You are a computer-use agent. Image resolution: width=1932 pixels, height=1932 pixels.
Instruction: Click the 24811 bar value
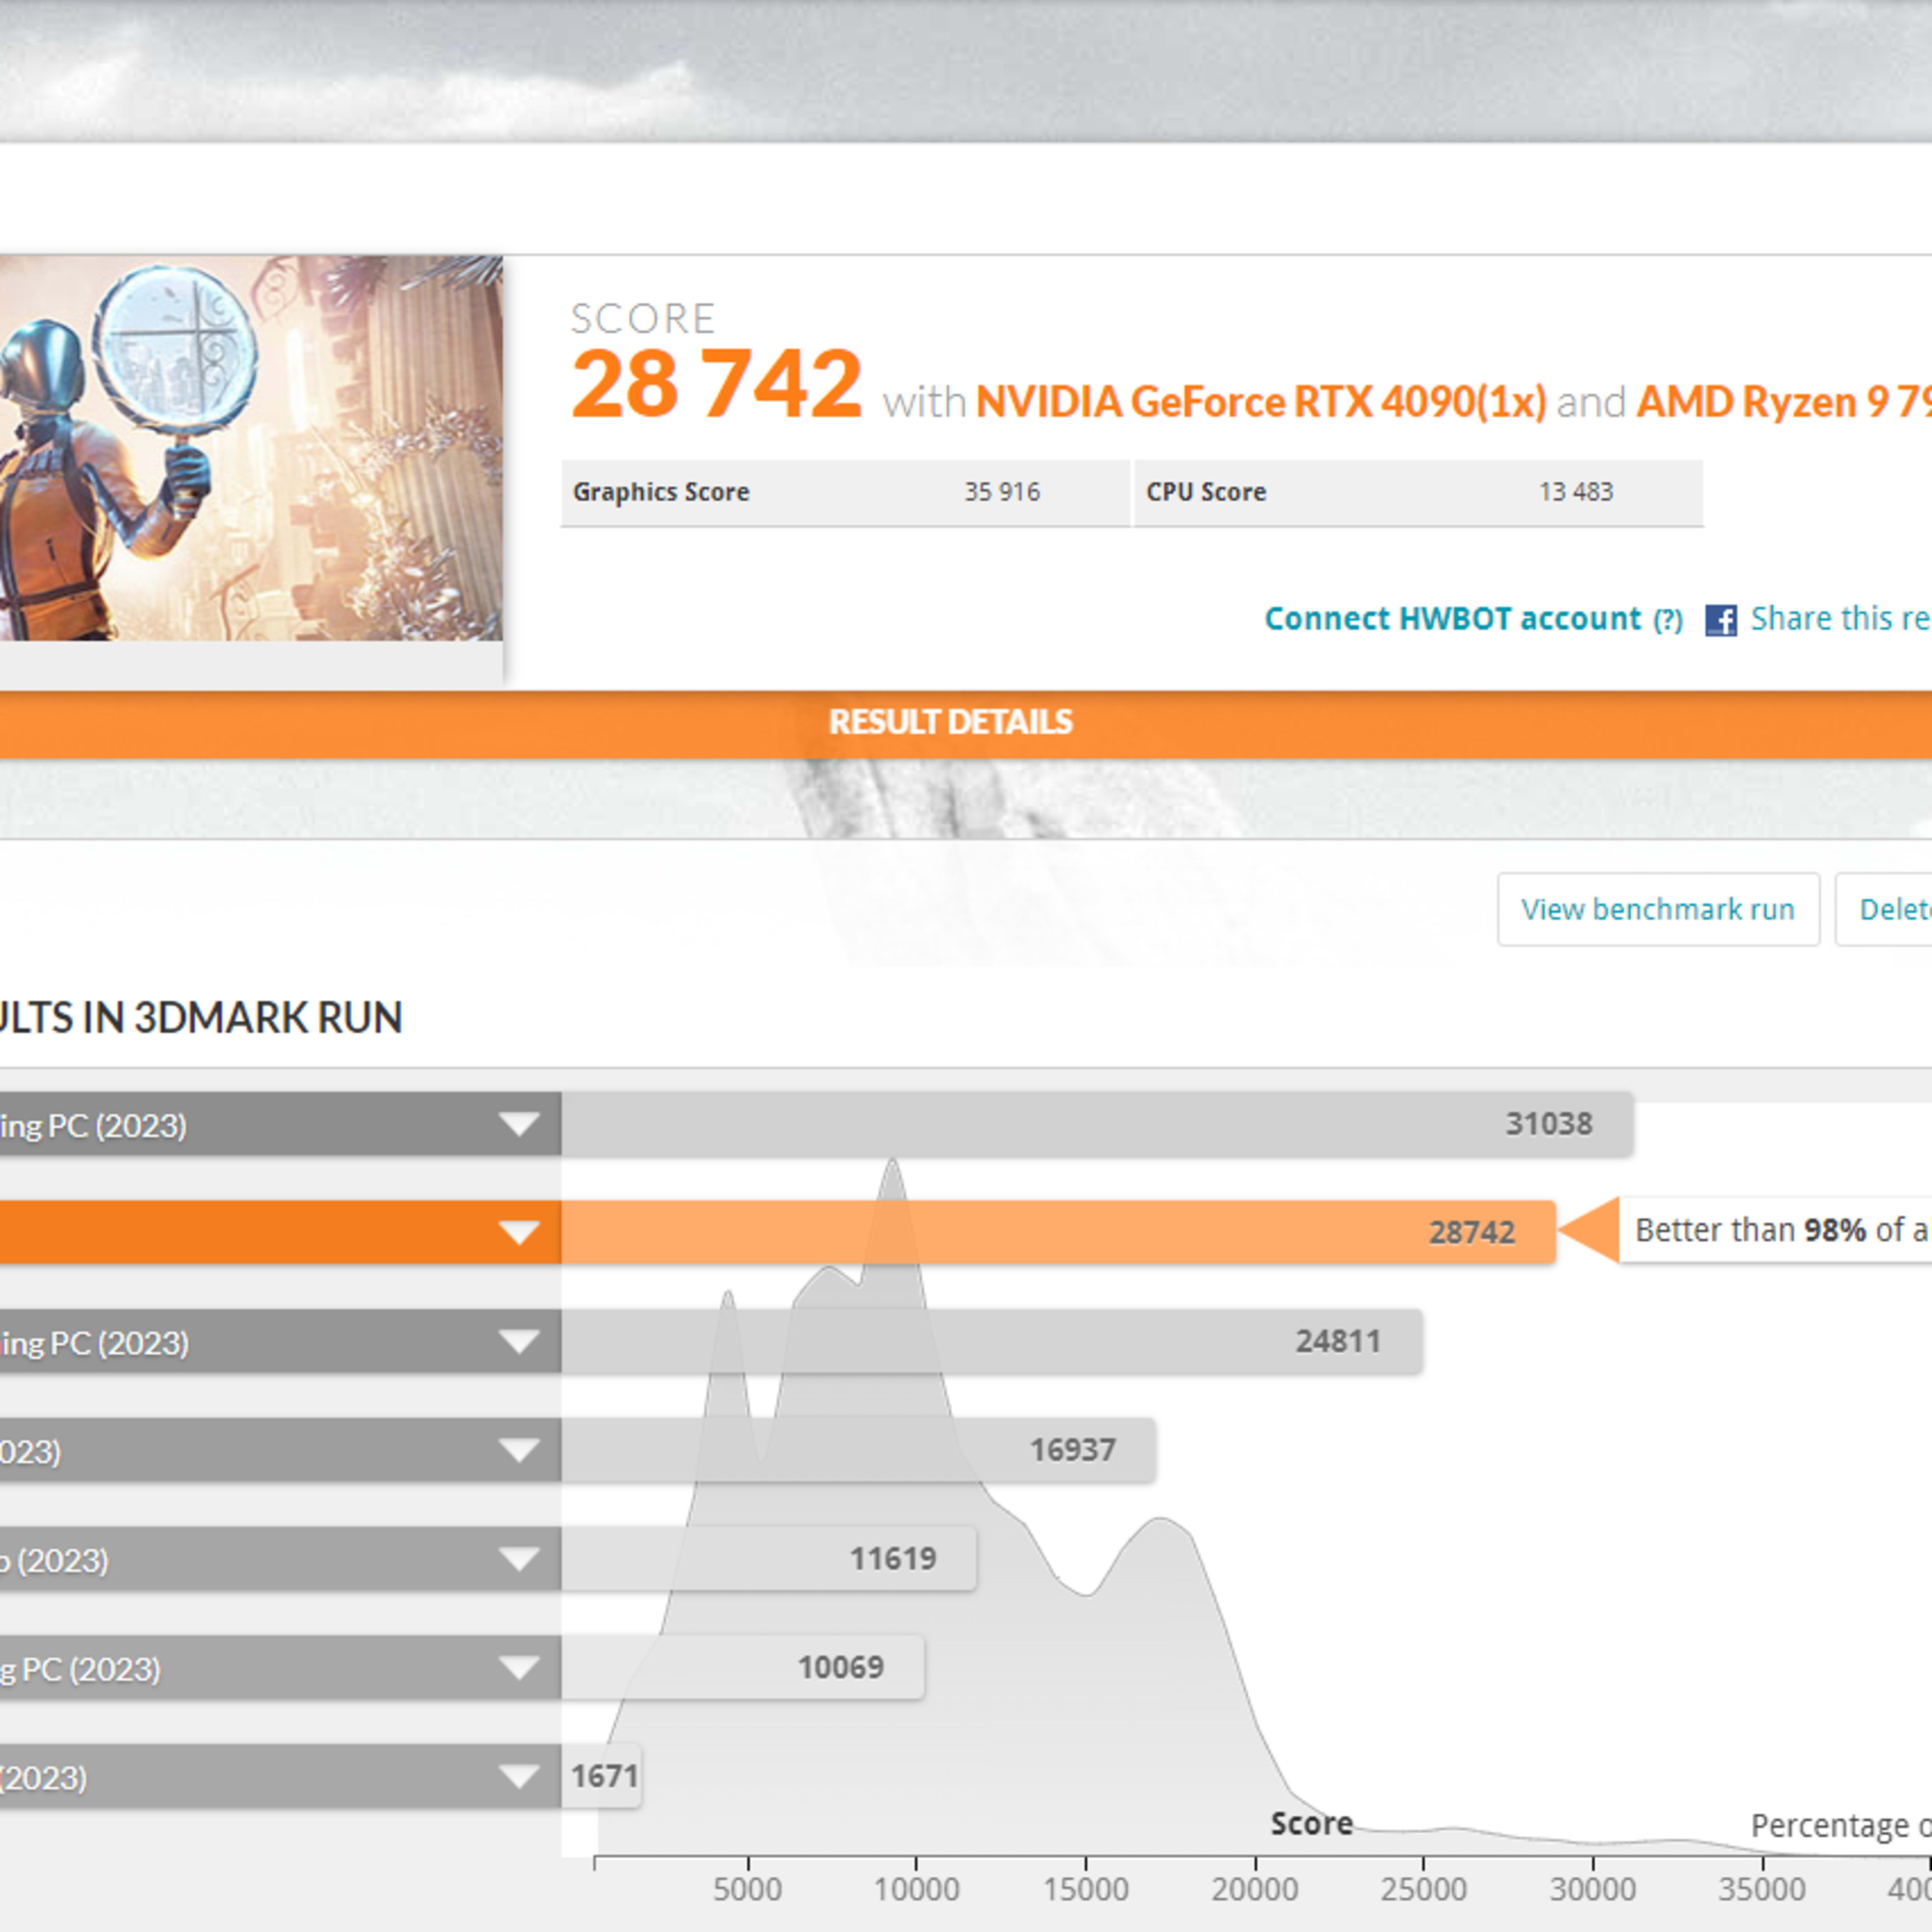coord(1338,1341)
